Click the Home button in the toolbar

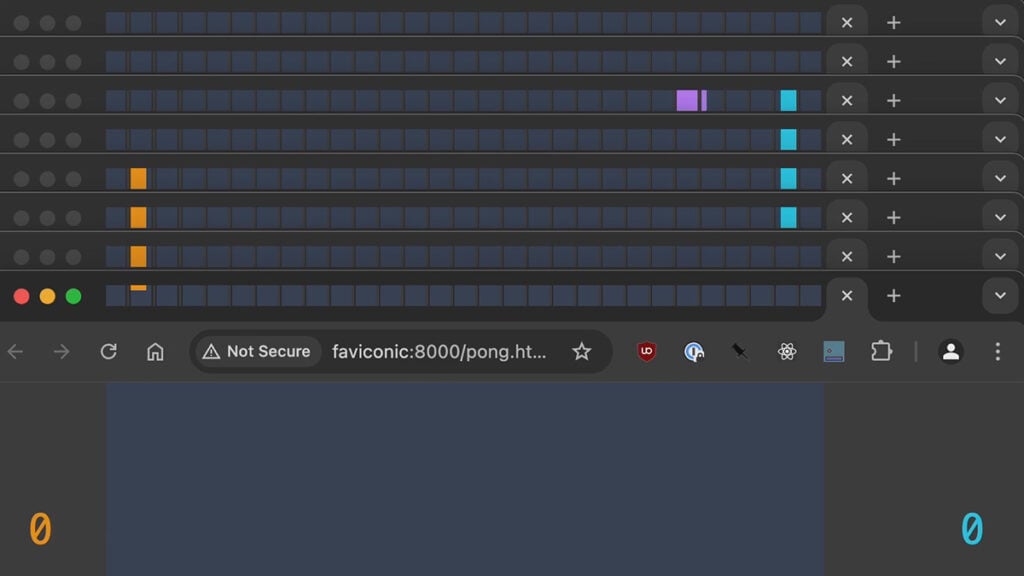155,351
